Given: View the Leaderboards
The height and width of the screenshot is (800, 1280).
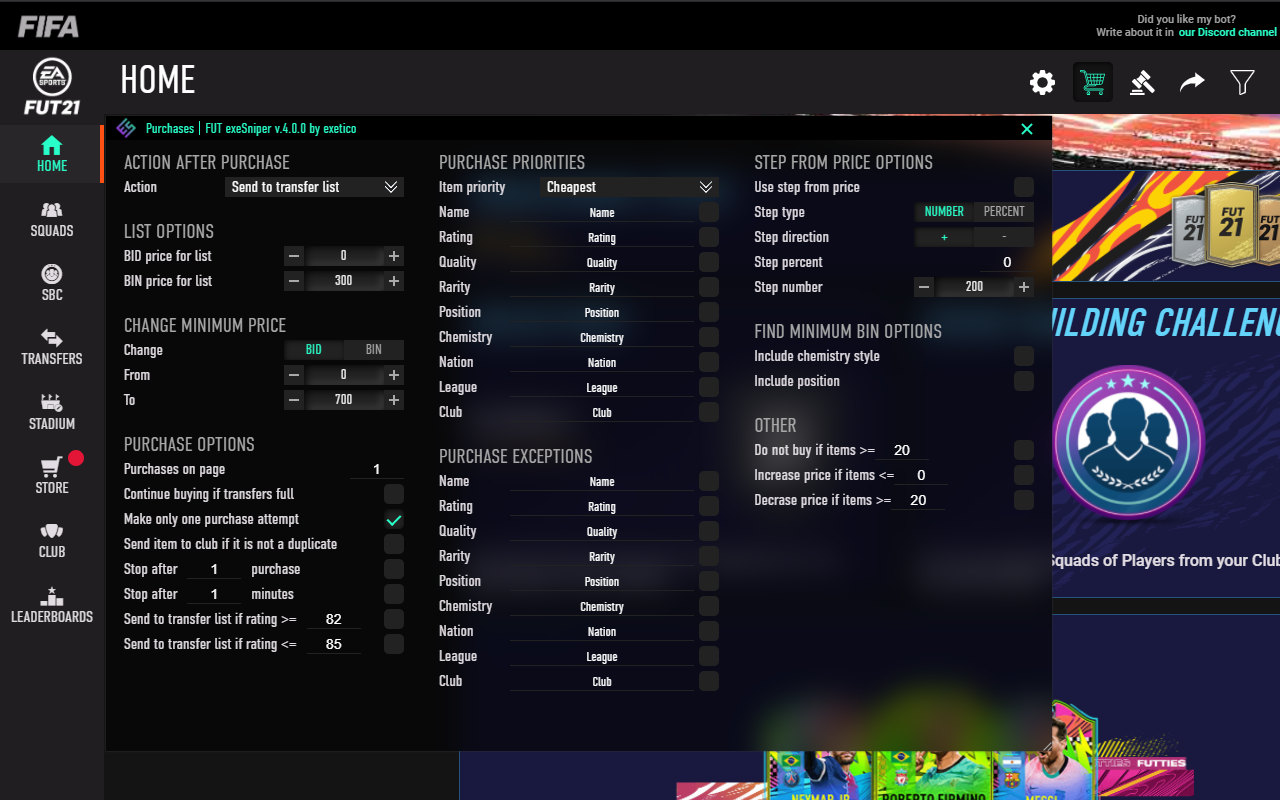Looking at the screenshot, I should click(51, 606).
